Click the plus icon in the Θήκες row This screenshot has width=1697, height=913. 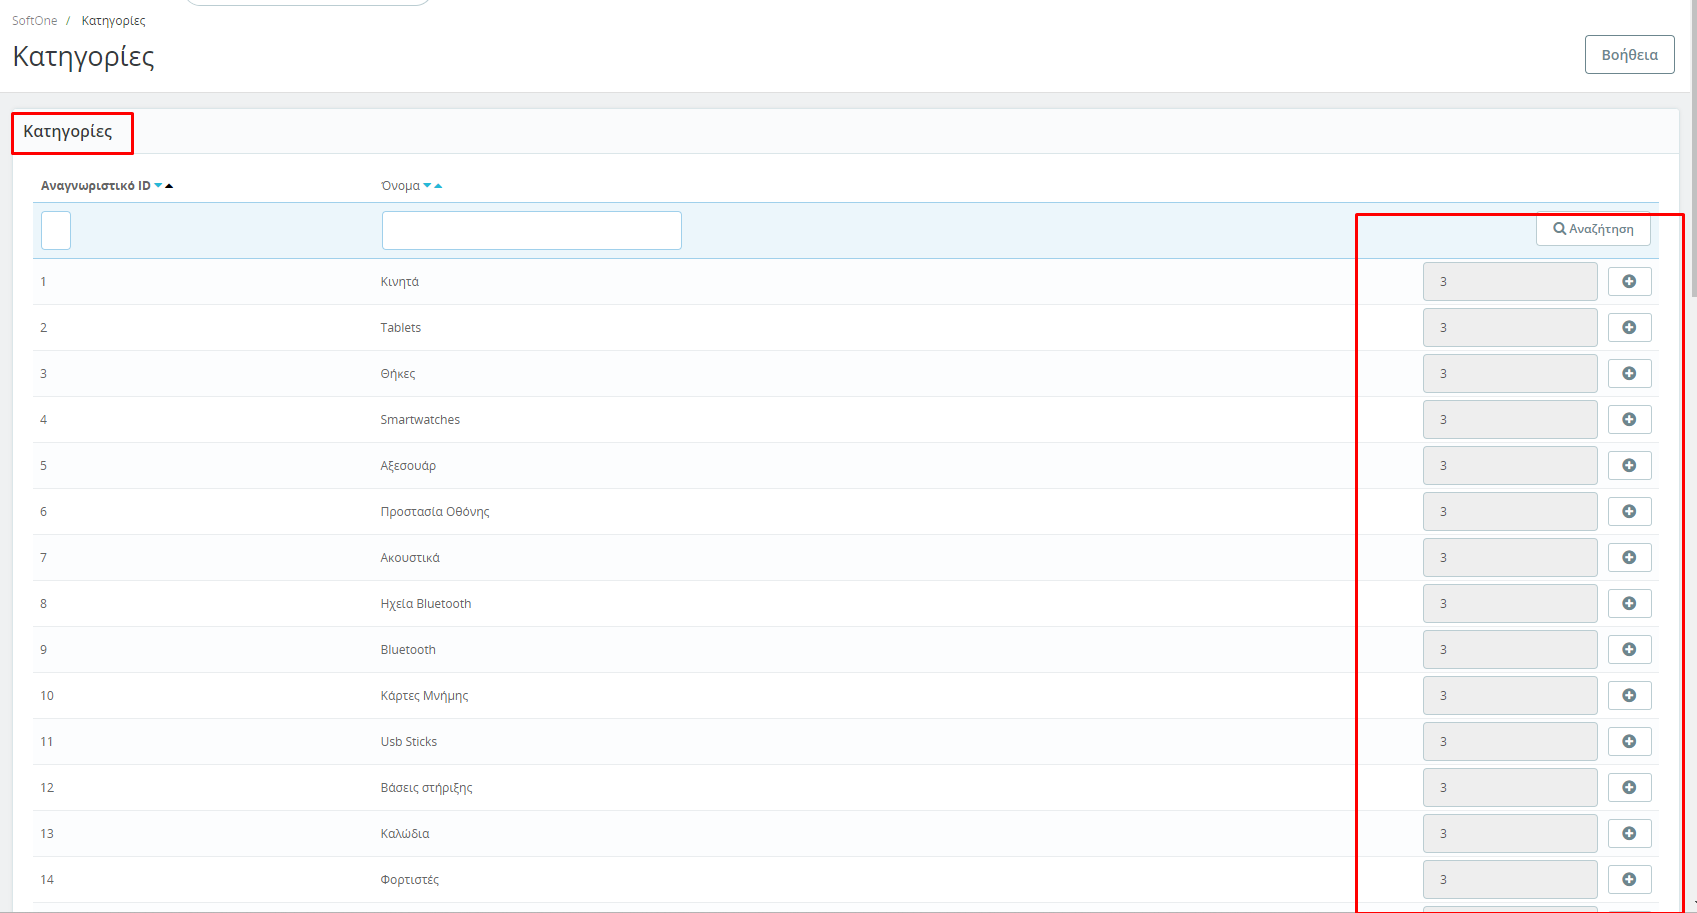[x=1629, y=374]
